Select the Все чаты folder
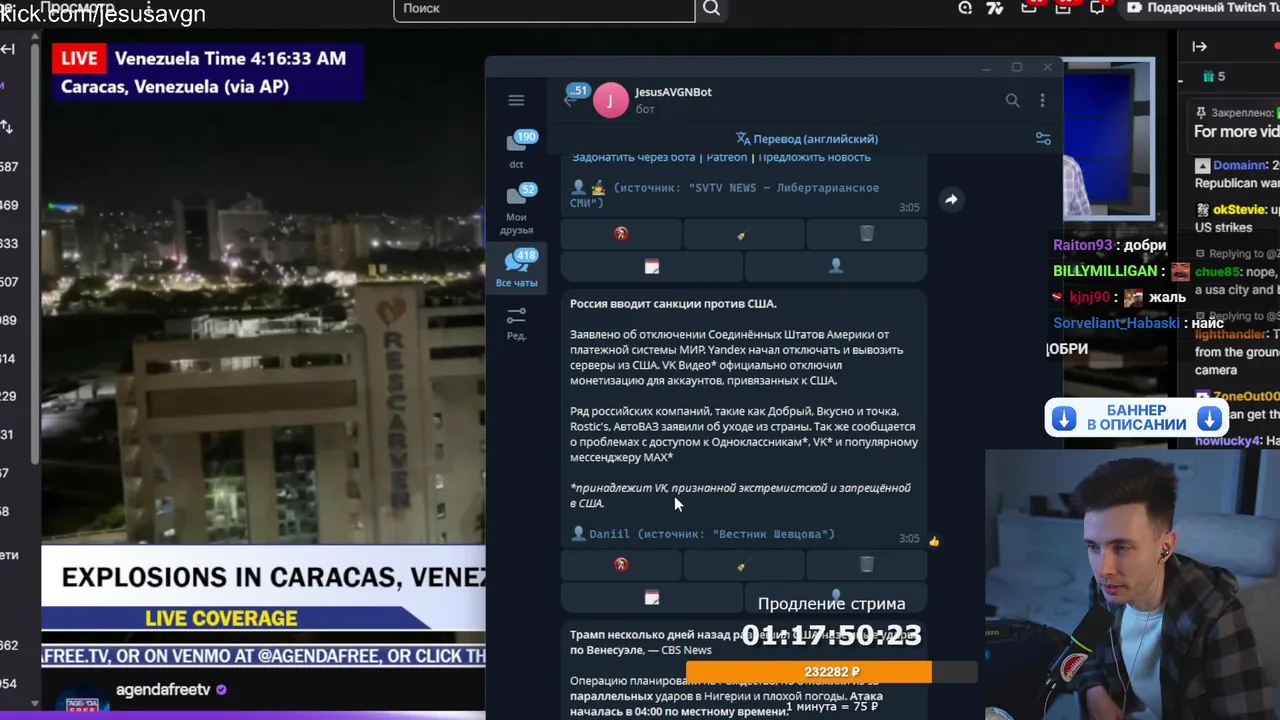This screenshot has height=720, width=1280. pyautogui.click(x=516, y=269)
